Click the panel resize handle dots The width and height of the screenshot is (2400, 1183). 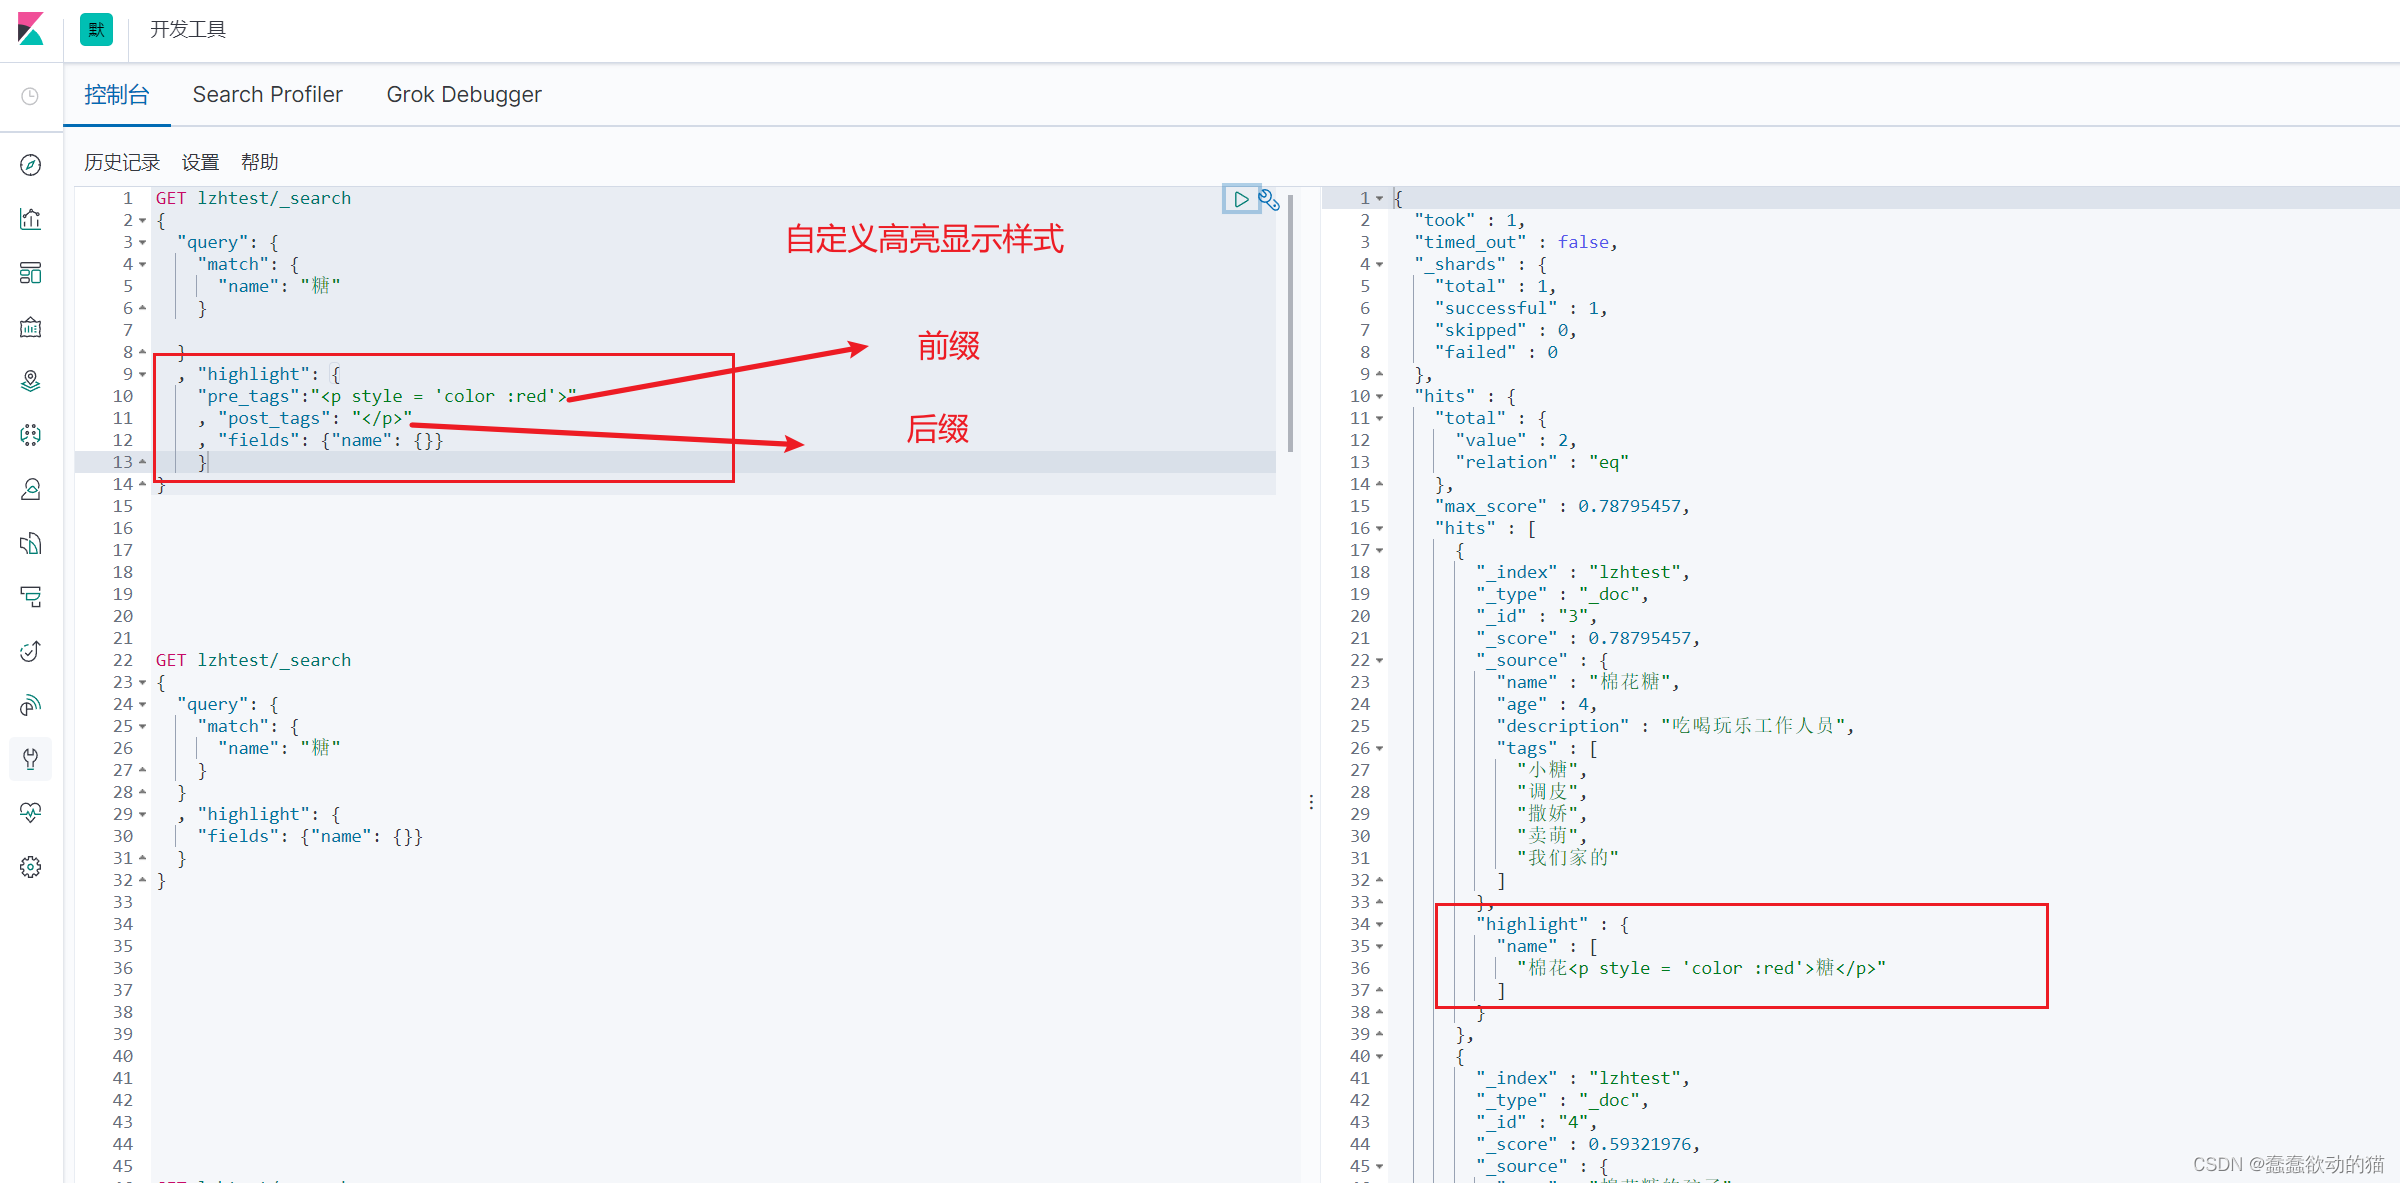(1311, 802)
